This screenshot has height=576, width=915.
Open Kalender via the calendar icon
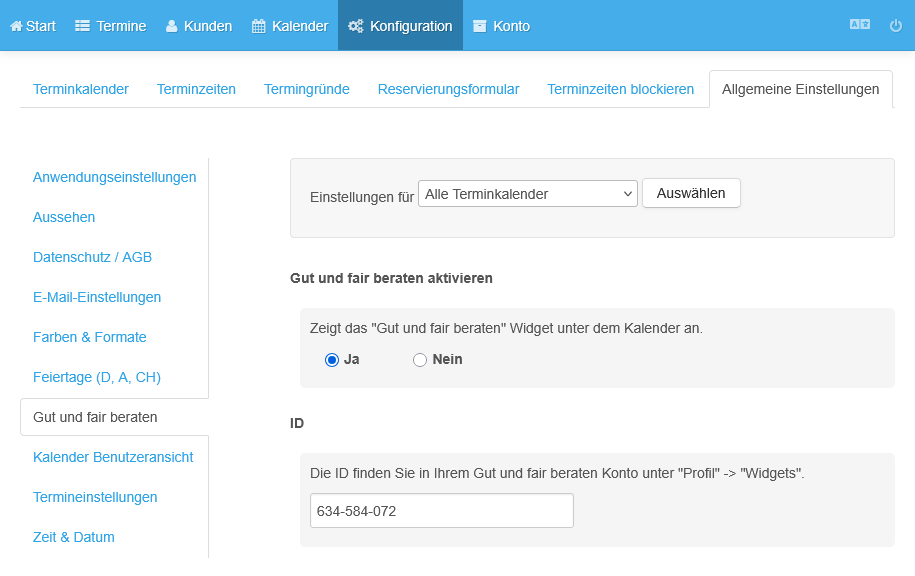[x=259, y=26]
